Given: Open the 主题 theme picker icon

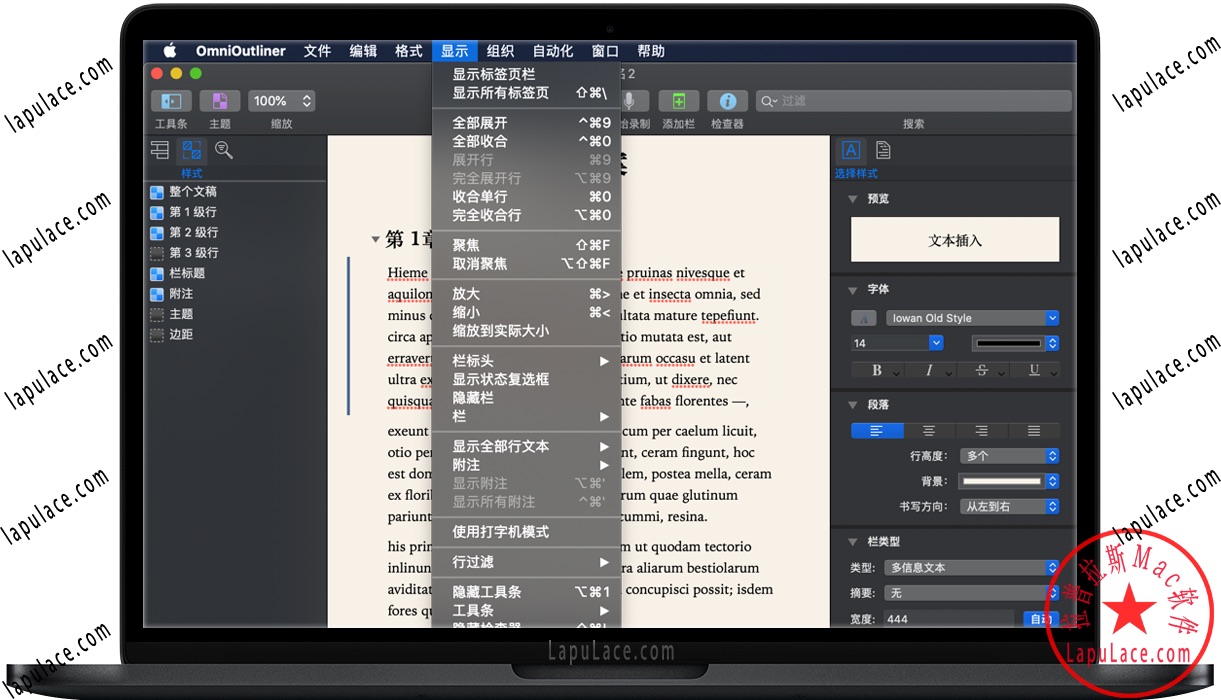Looking at the screenshot, I should coord(220,101).
